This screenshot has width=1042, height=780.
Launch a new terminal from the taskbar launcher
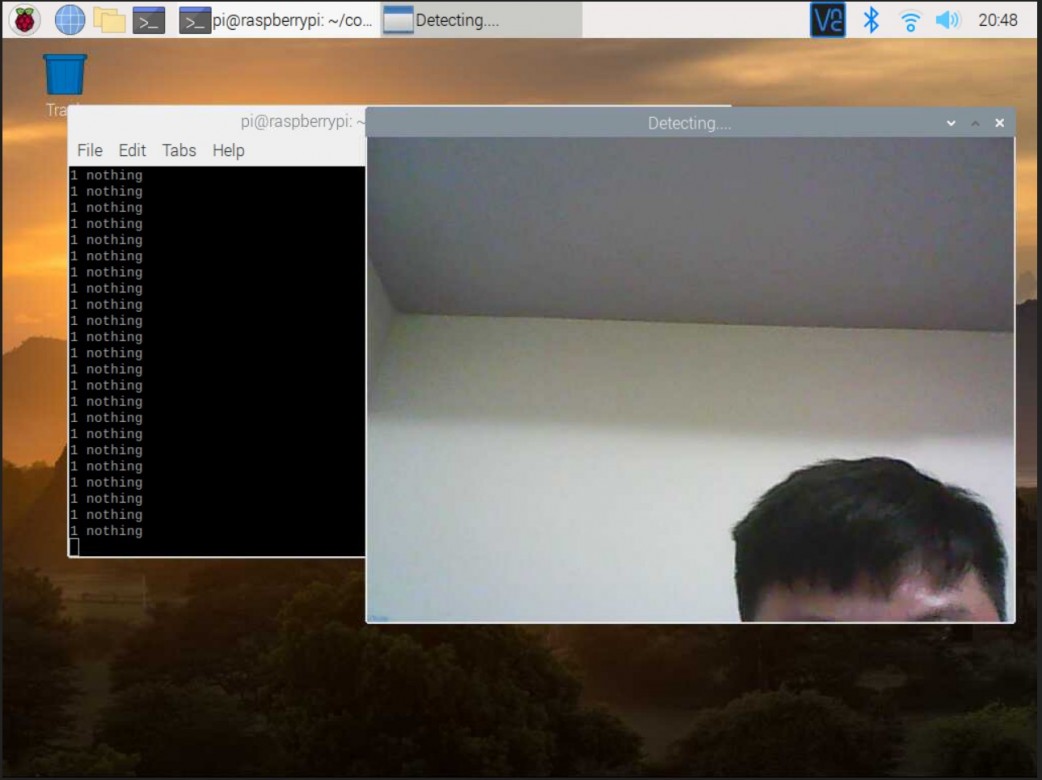click(149, 19)
